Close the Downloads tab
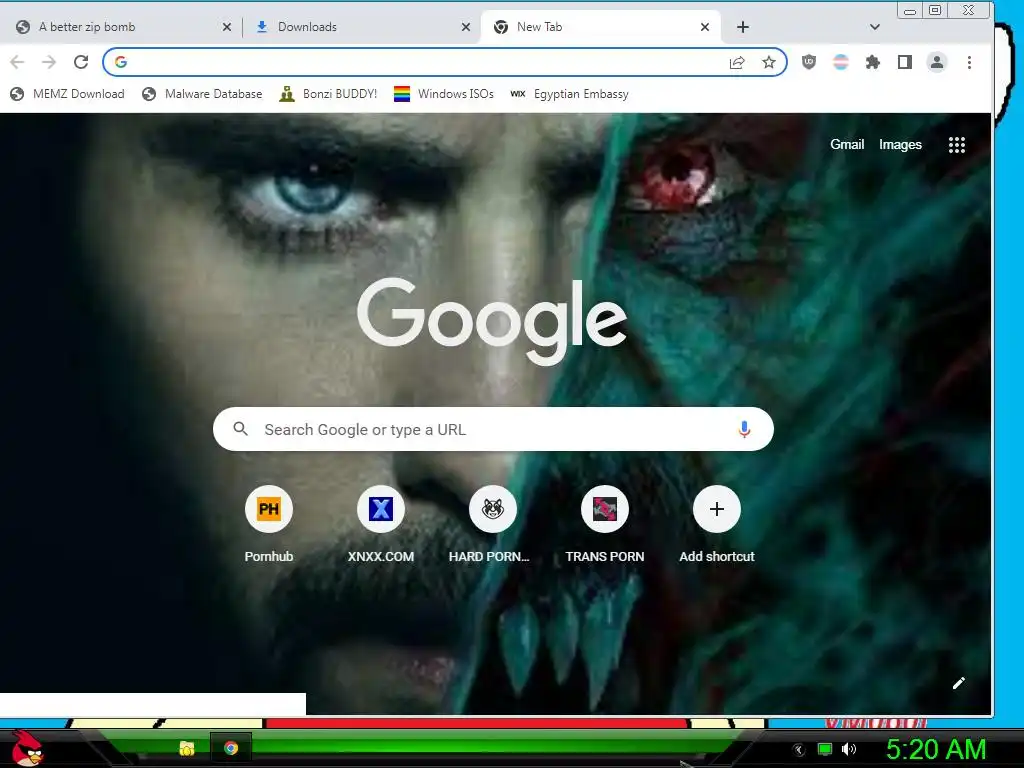 coord(466,27)
